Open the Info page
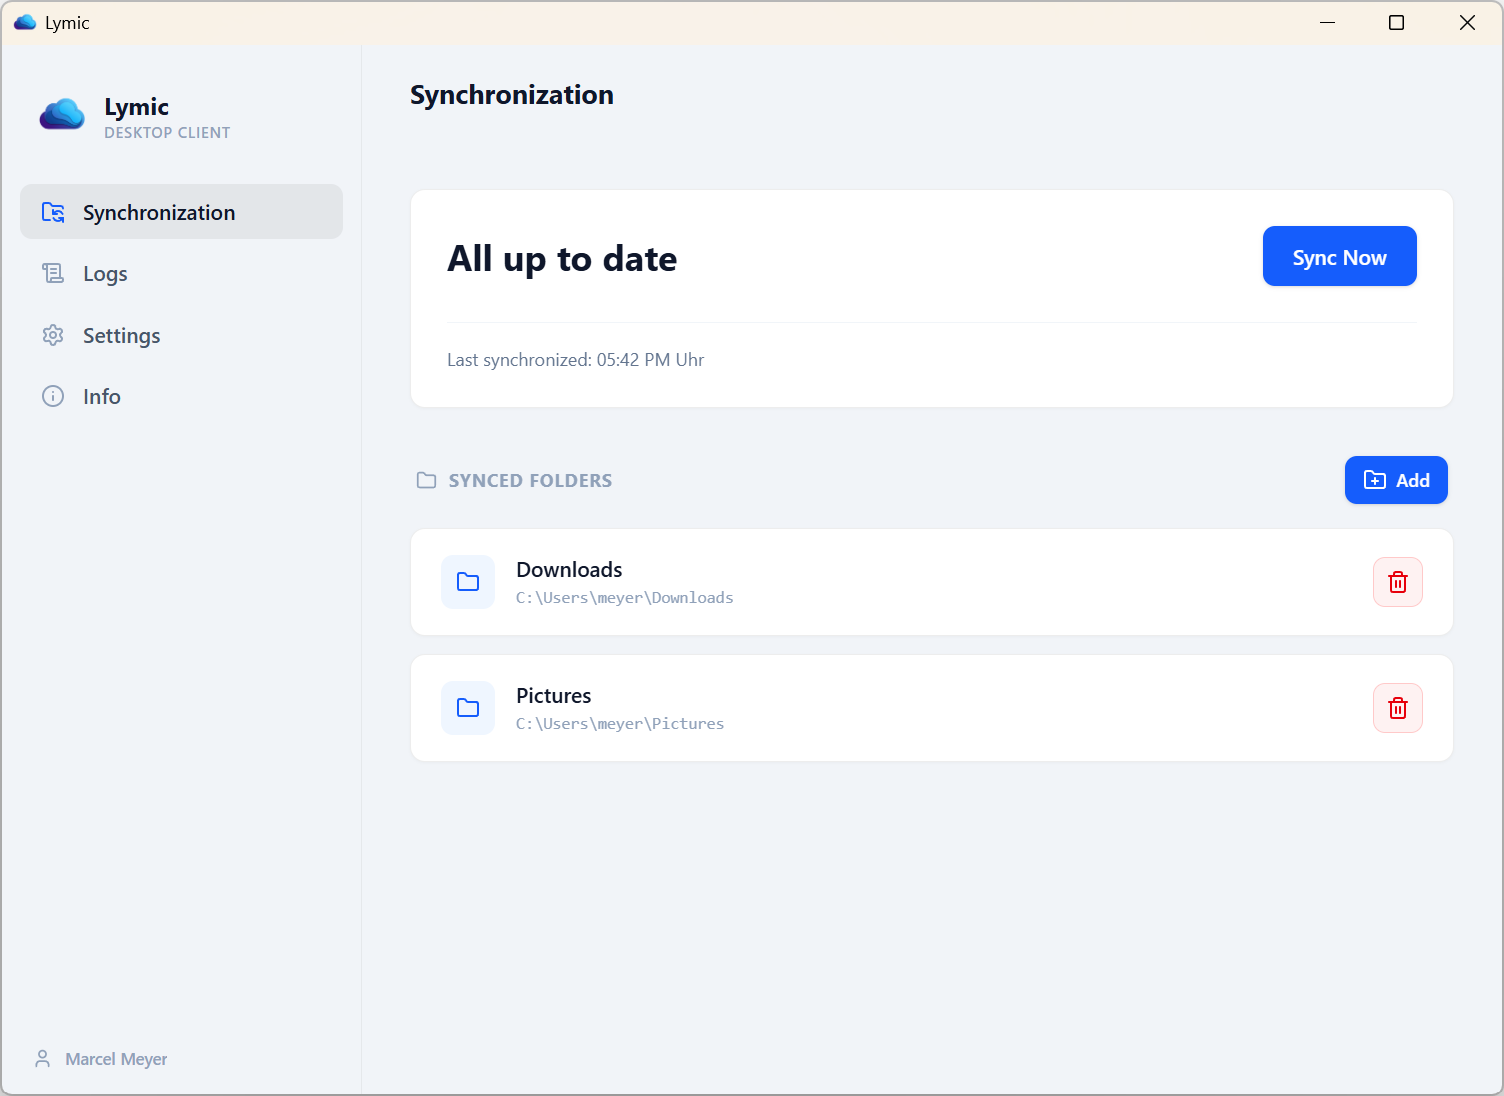The image size is (1504, 1096). 181,396
